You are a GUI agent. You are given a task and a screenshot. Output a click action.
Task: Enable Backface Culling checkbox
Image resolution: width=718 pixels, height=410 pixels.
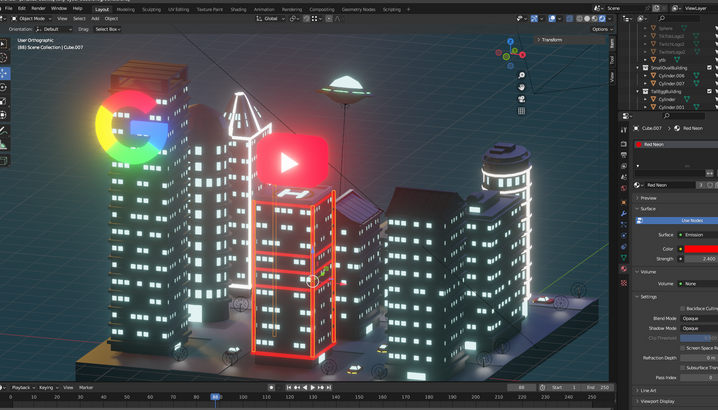pos(682,308)
